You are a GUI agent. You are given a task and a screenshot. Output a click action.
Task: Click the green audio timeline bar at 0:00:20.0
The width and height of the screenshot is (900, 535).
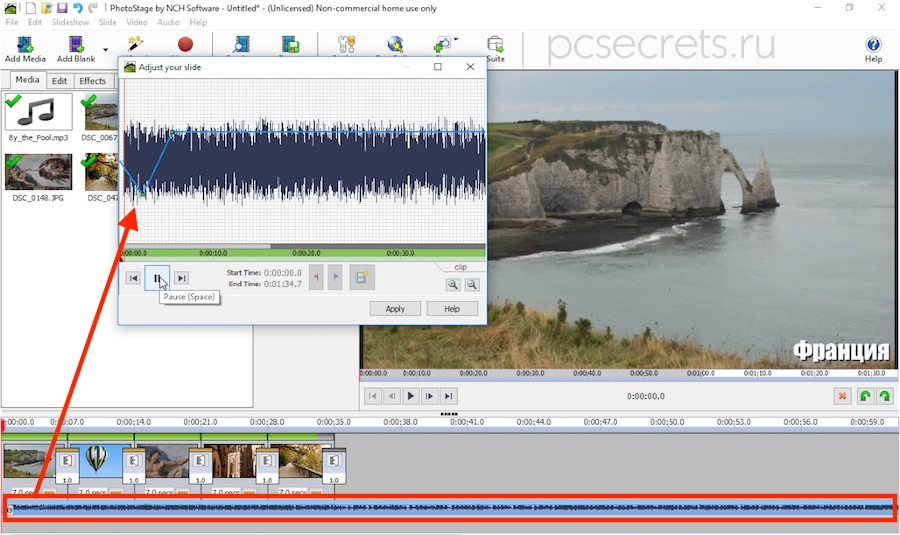(307, 253)
